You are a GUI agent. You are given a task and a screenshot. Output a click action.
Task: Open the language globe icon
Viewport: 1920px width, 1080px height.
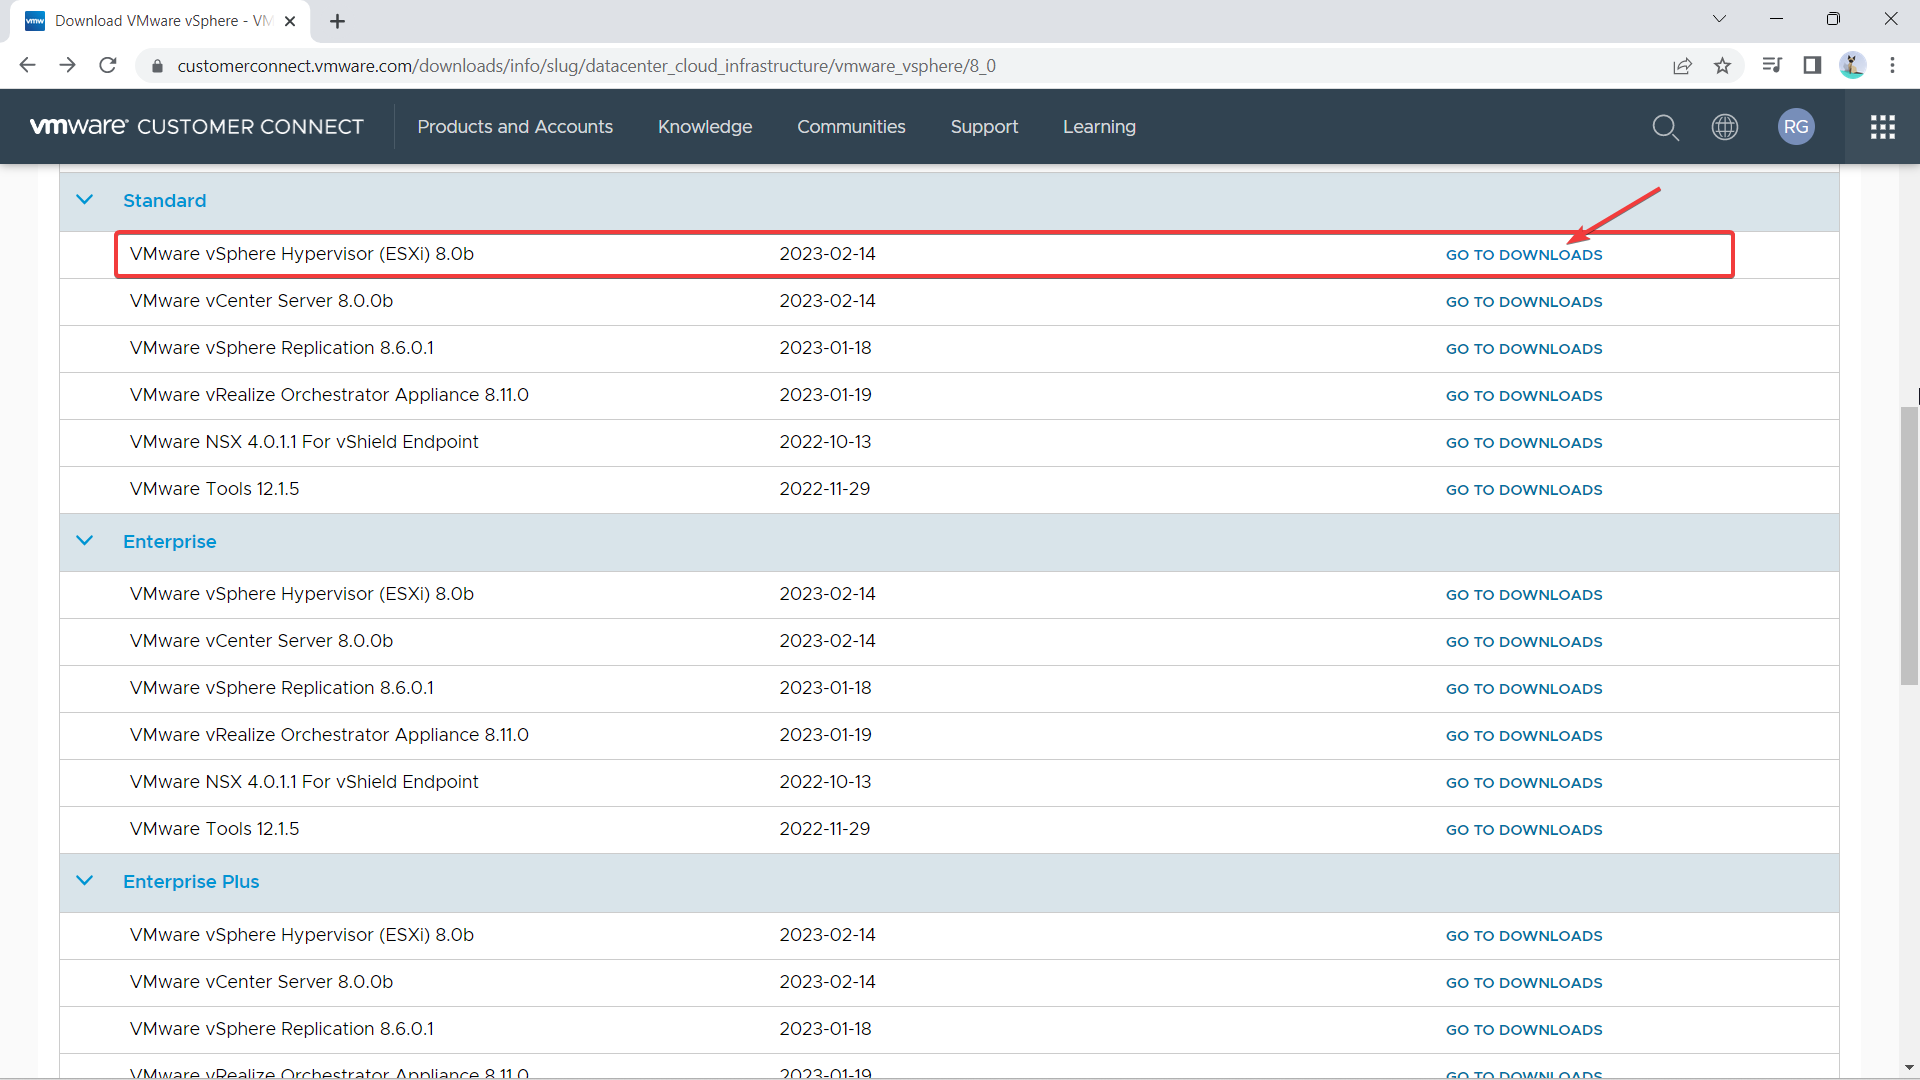click(x=1725, y=127)
